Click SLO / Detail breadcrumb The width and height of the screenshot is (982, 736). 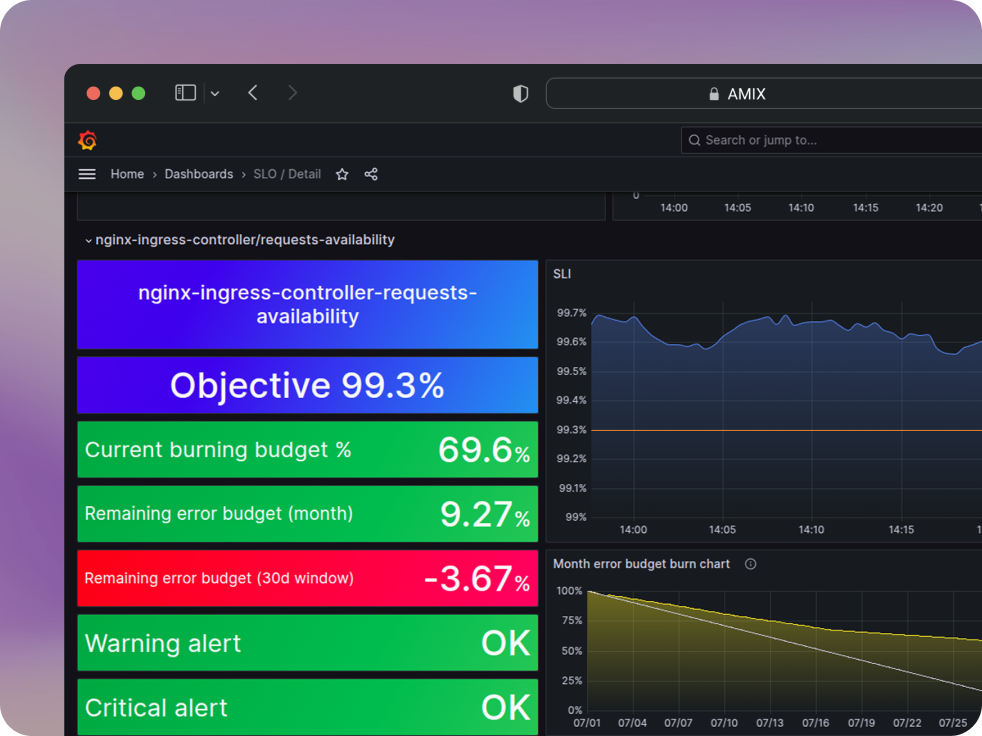(287, 174)
